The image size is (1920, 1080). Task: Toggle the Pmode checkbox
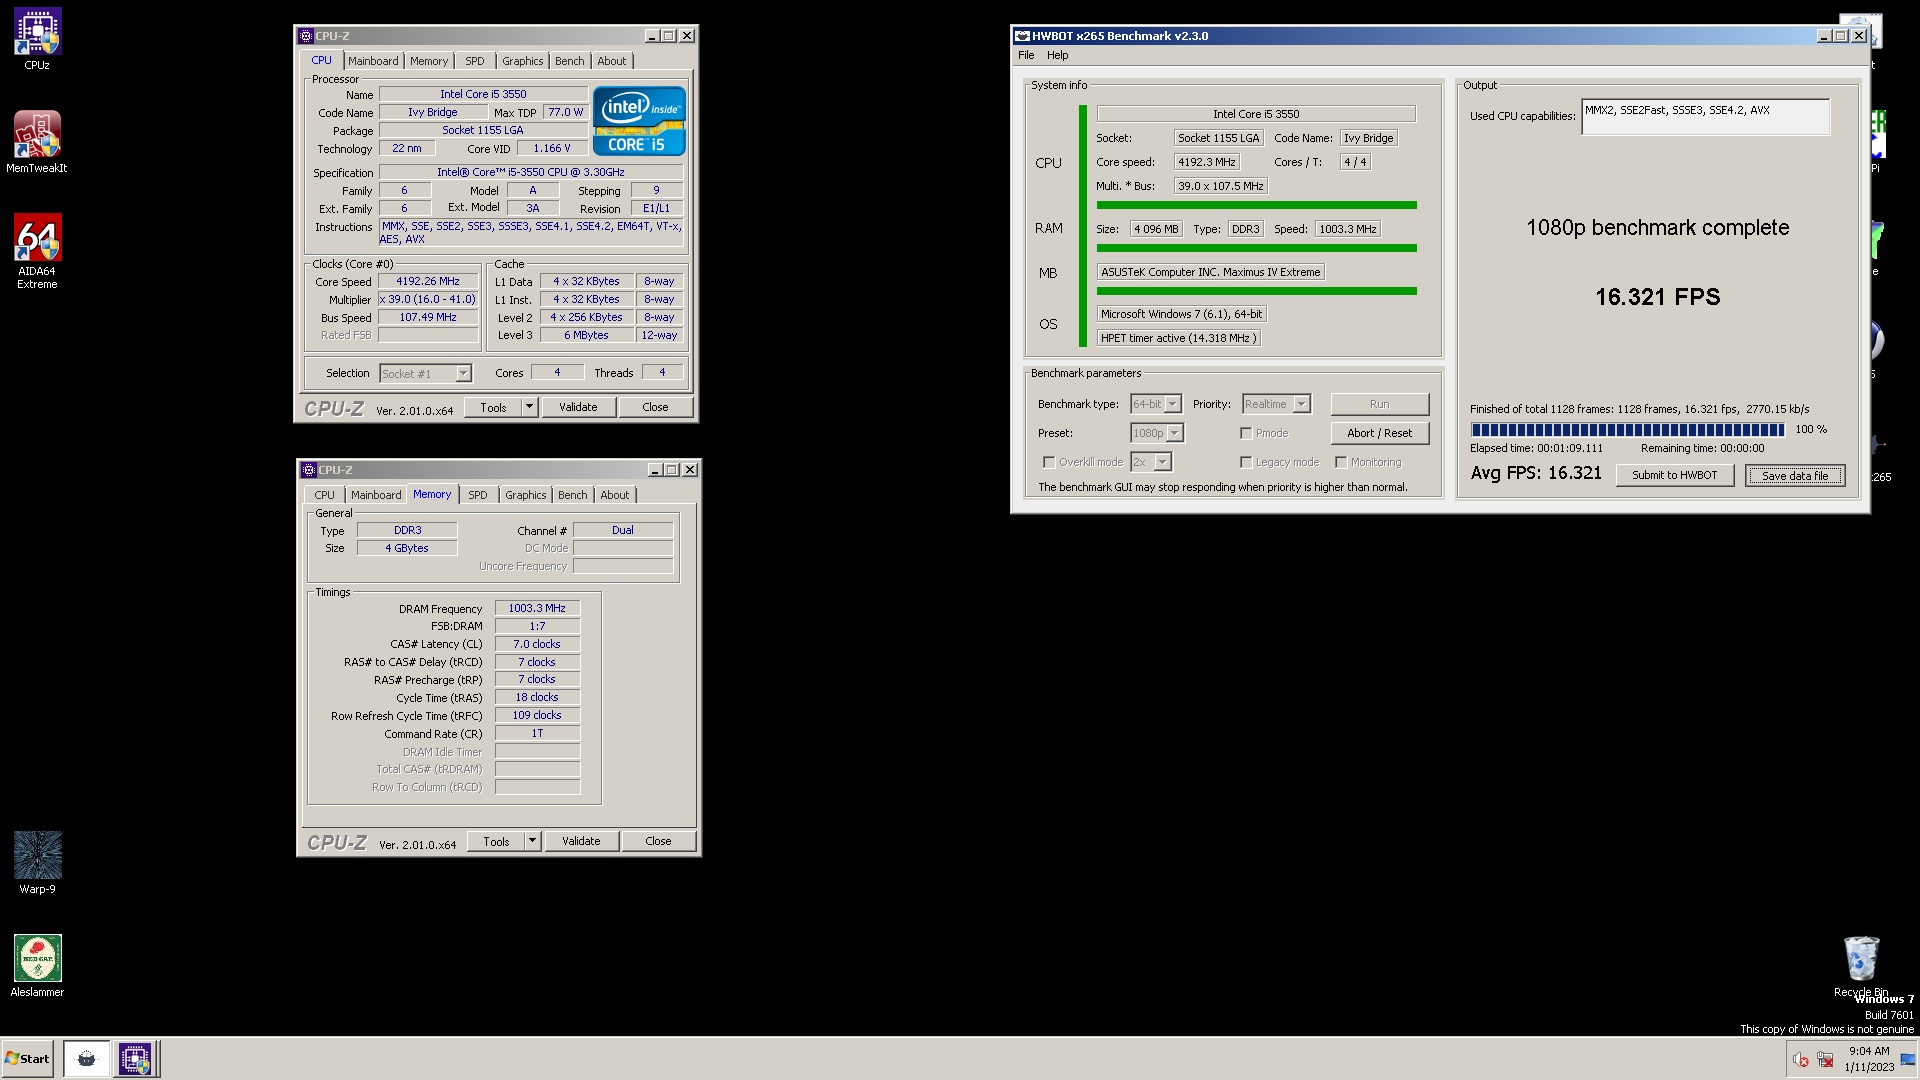[1246, 433]
